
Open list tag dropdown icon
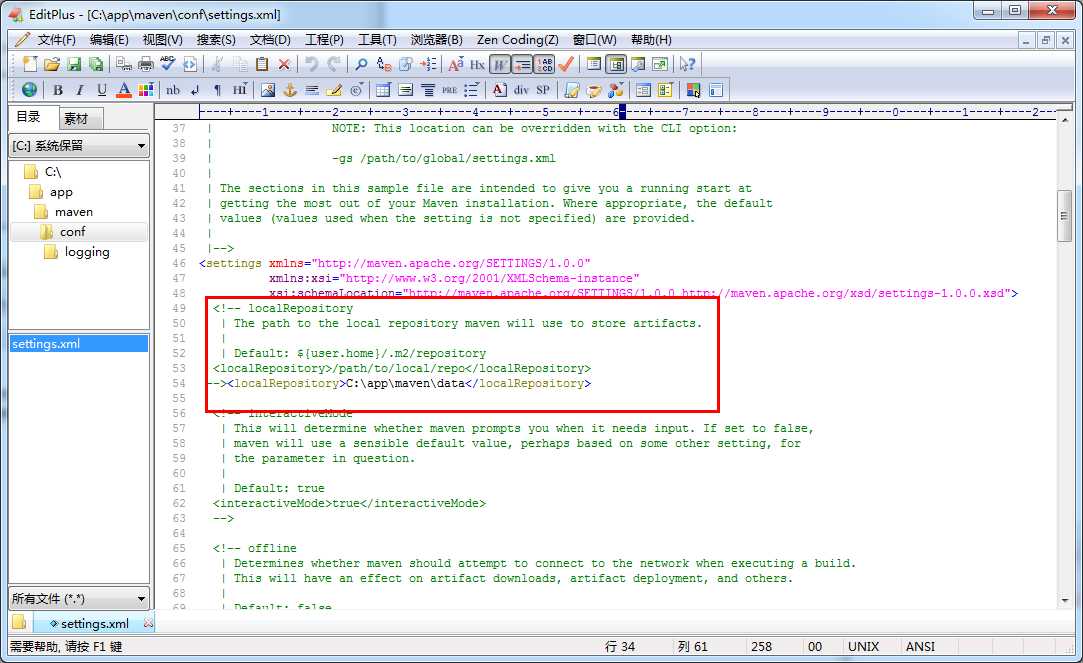472,90
